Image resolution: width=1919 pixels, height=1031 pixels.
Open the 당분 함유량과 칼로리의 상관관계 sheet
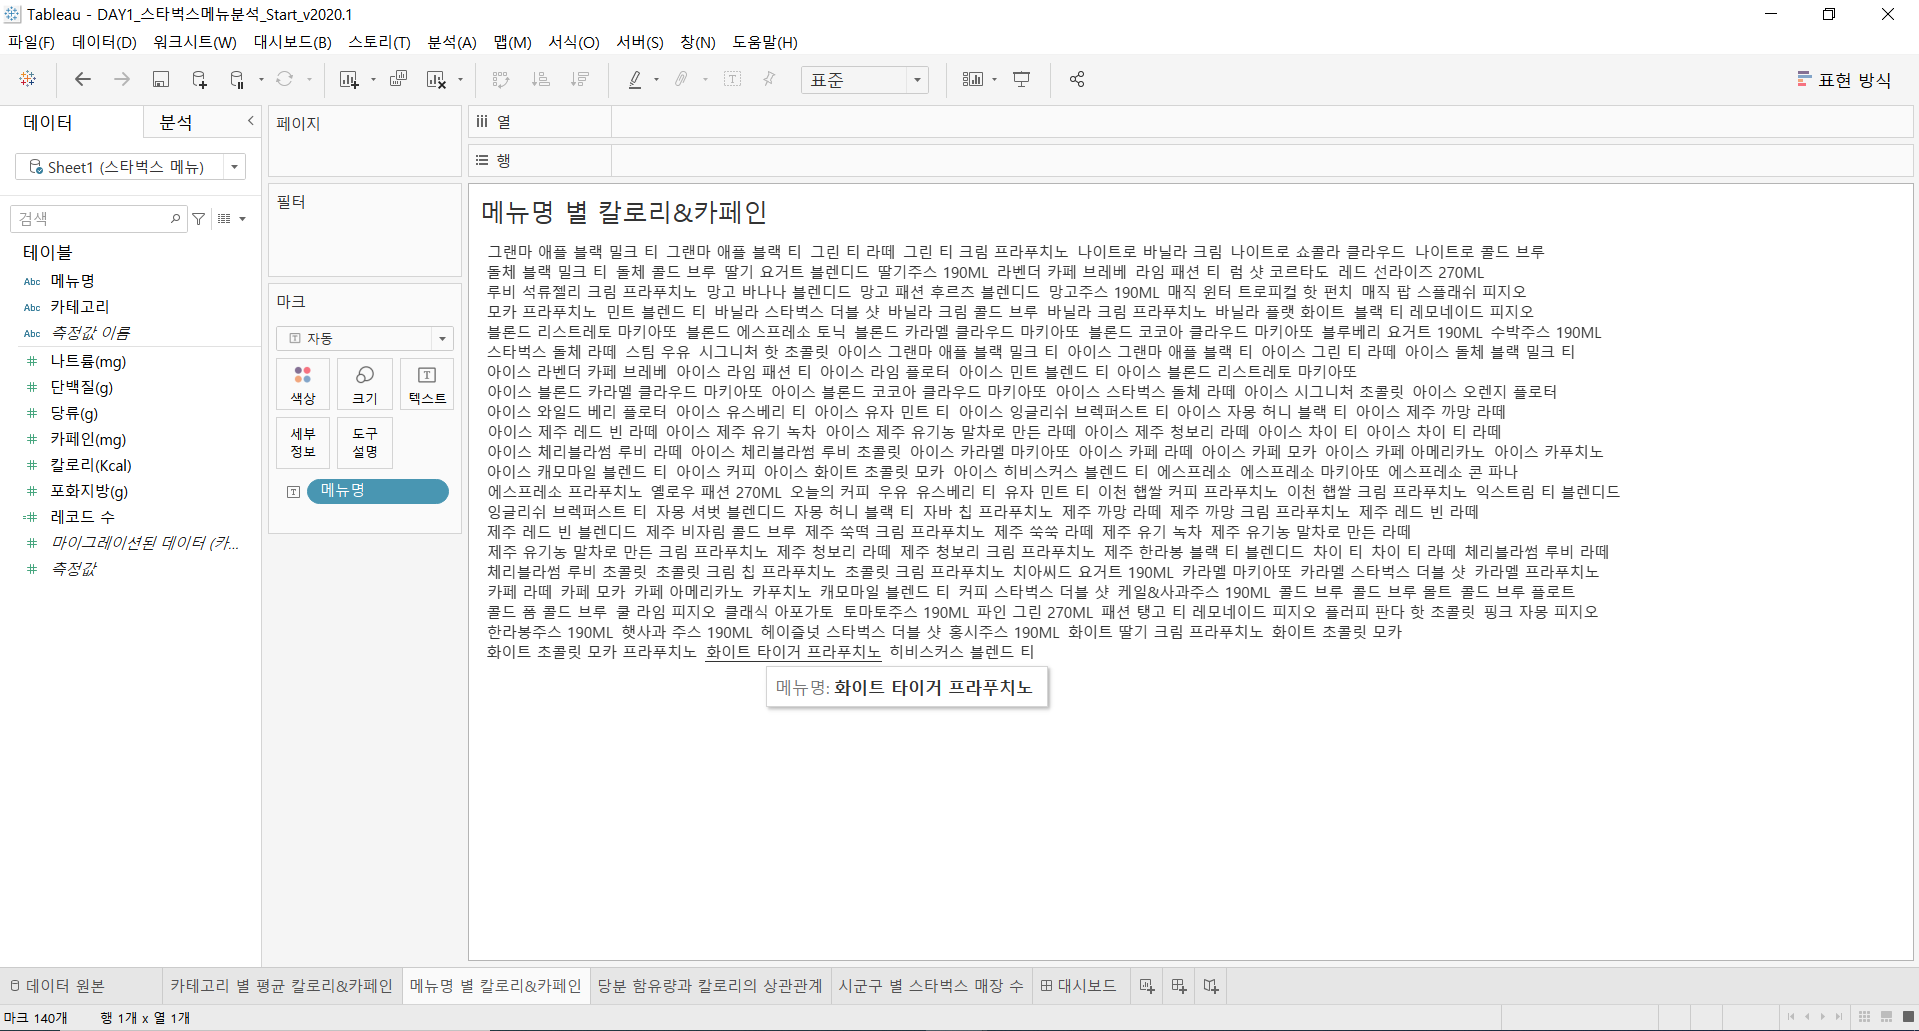click(710, 986)
